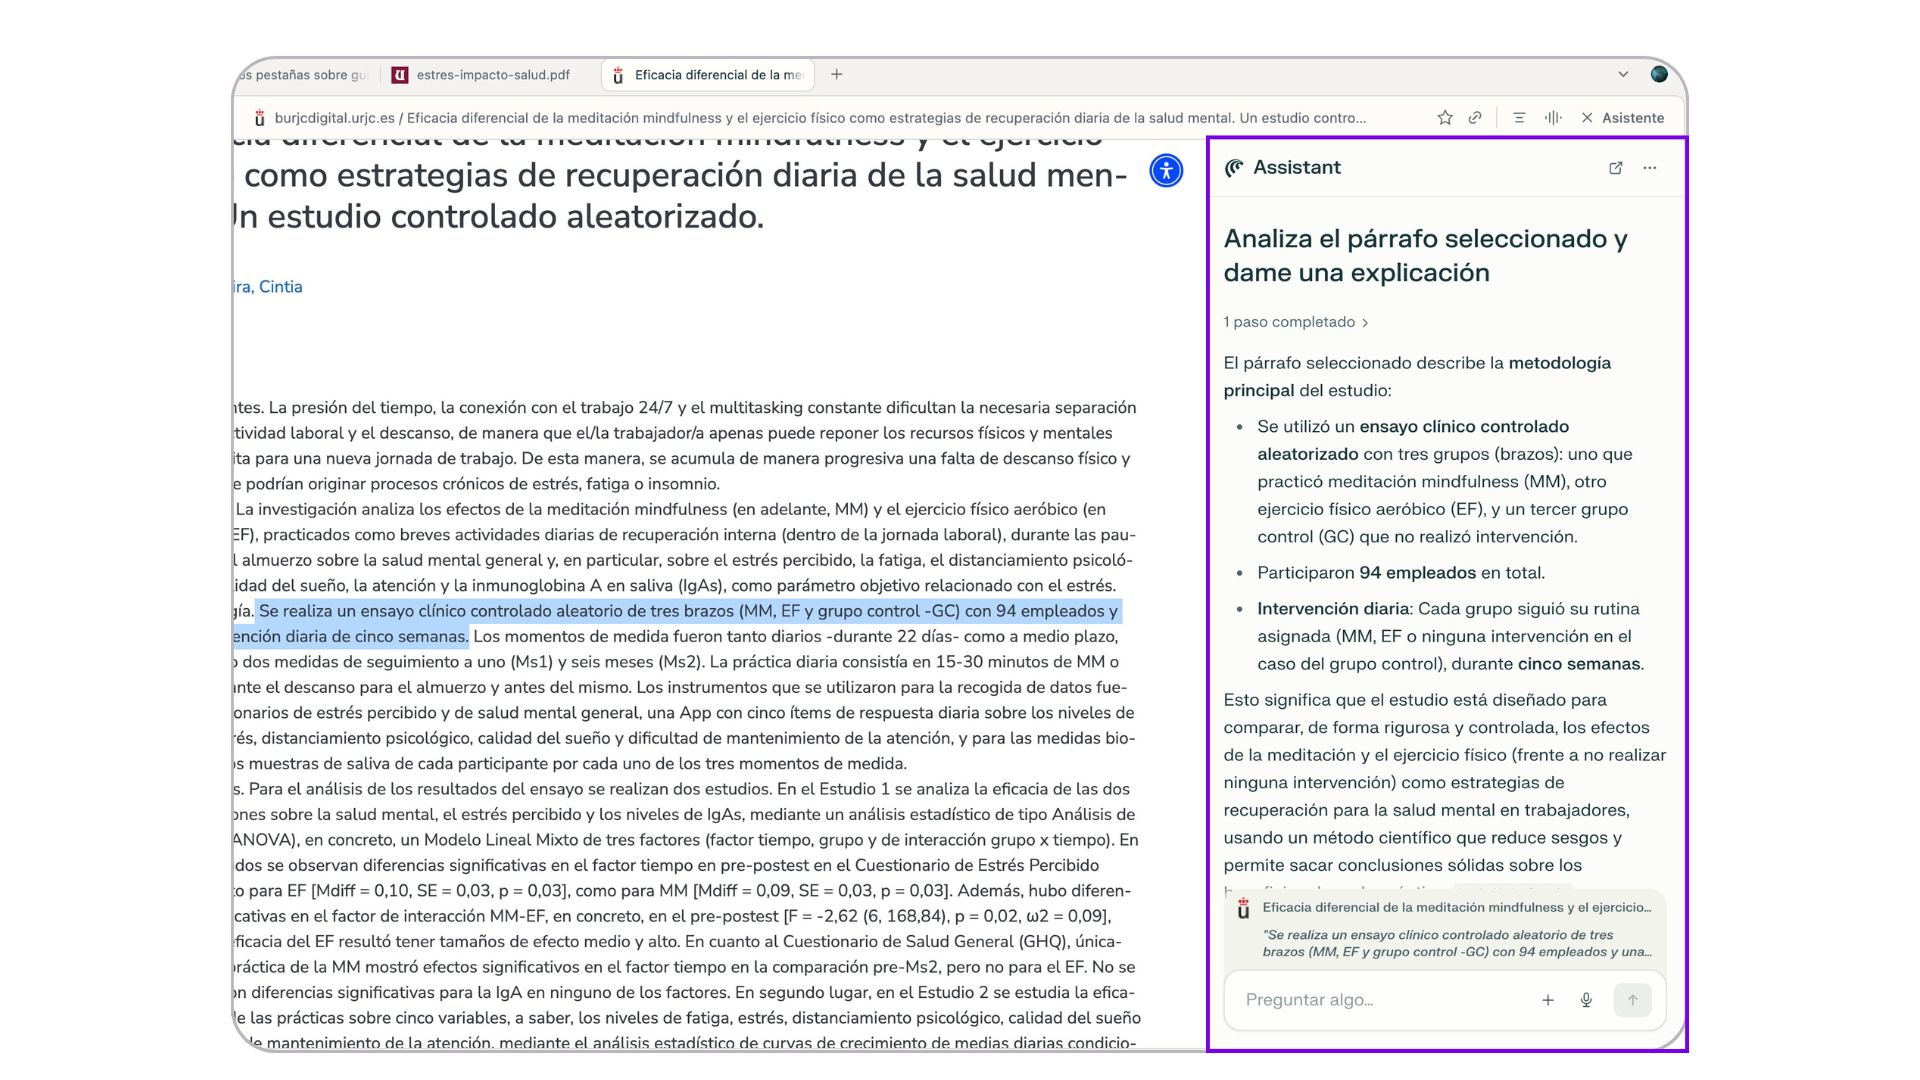Viewport: 1920px width, 1080px height.
Task: Bookmark page with the star icon
Action: tap(1445, 118)
